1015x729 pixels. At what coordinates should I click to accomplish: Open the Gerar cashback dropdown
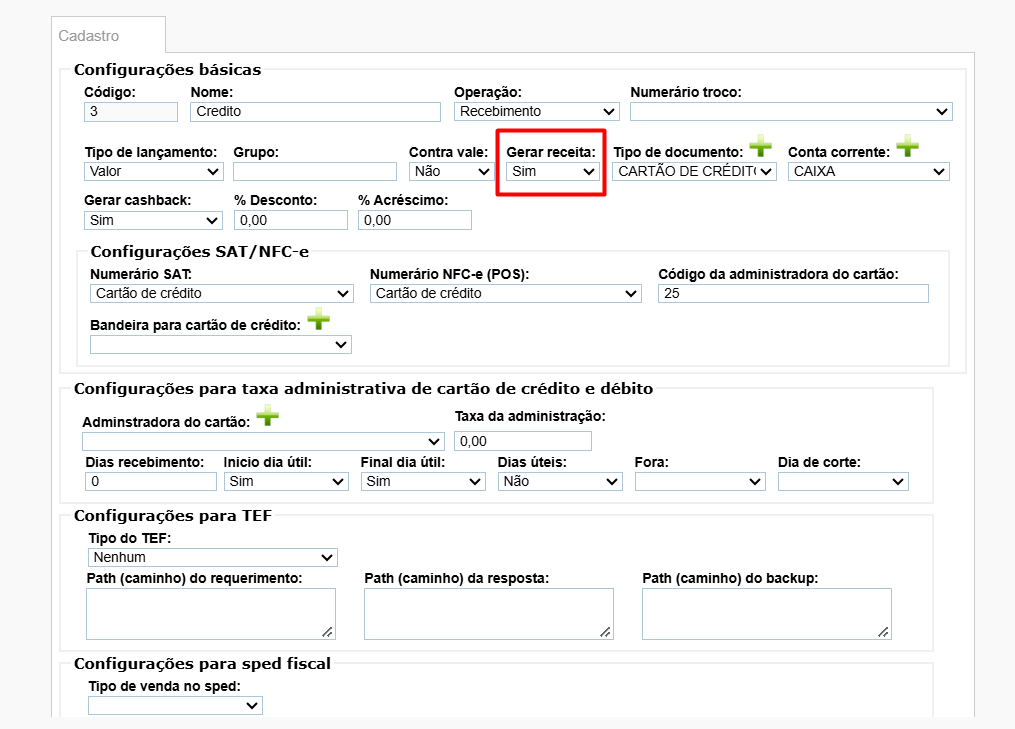(x=153, y=220)
